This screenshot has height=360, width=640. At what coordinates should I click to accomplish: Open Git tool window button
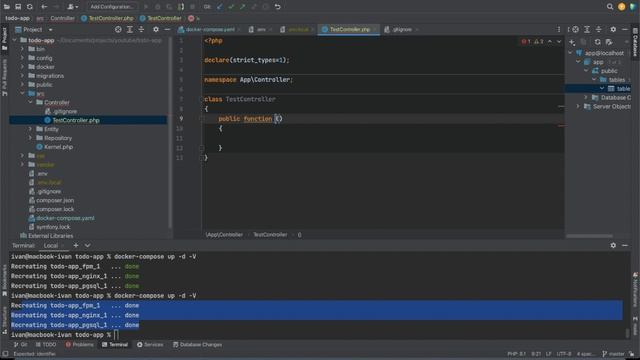click(21, 345)
